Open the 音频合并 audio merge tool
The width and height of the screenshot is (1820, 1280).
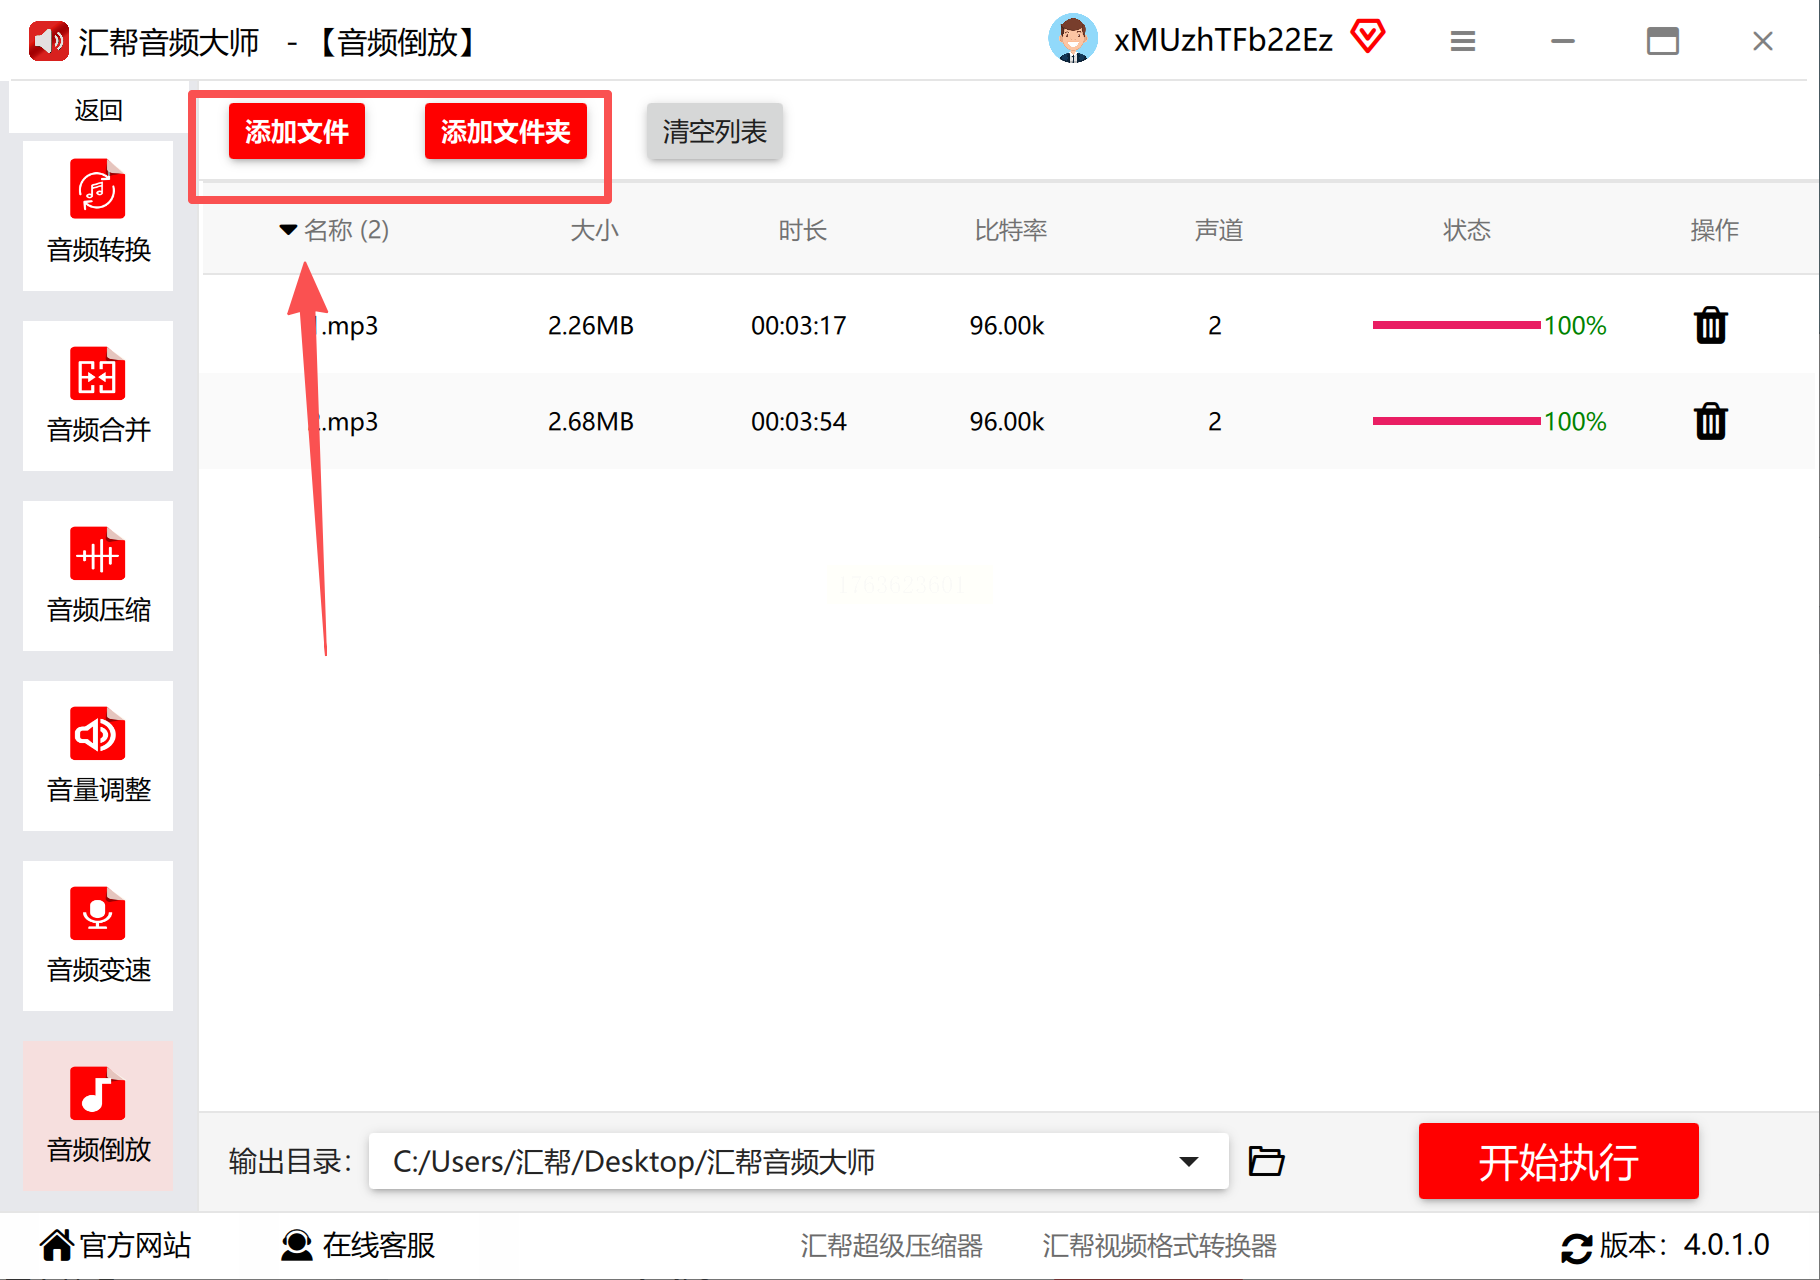[98, 396]
